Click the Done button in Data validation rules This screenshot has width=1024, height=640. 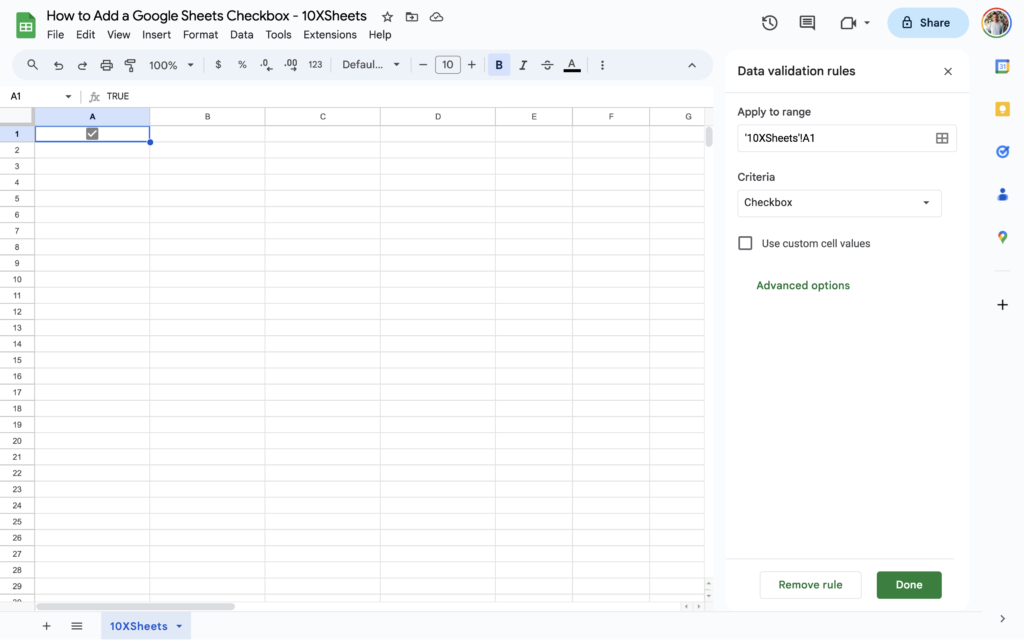coord(908,585)
